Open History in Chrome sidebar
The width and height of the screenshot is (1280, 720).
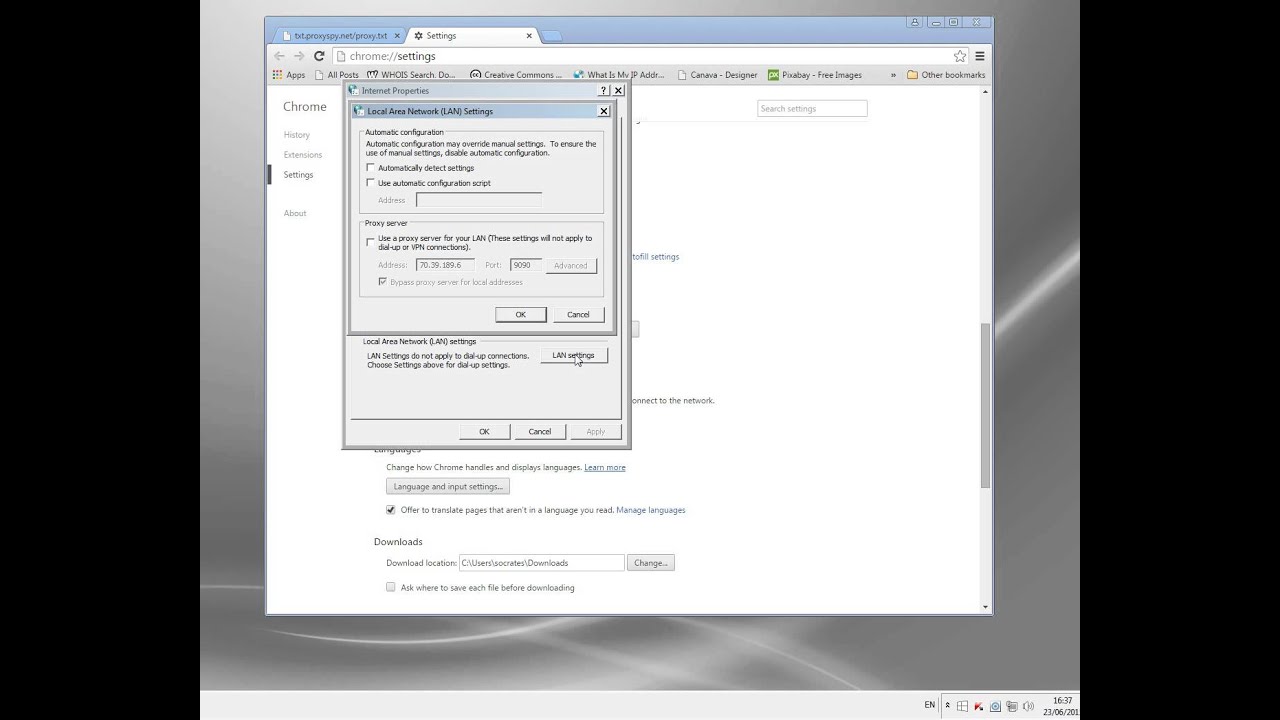click(x=297, y=135)
